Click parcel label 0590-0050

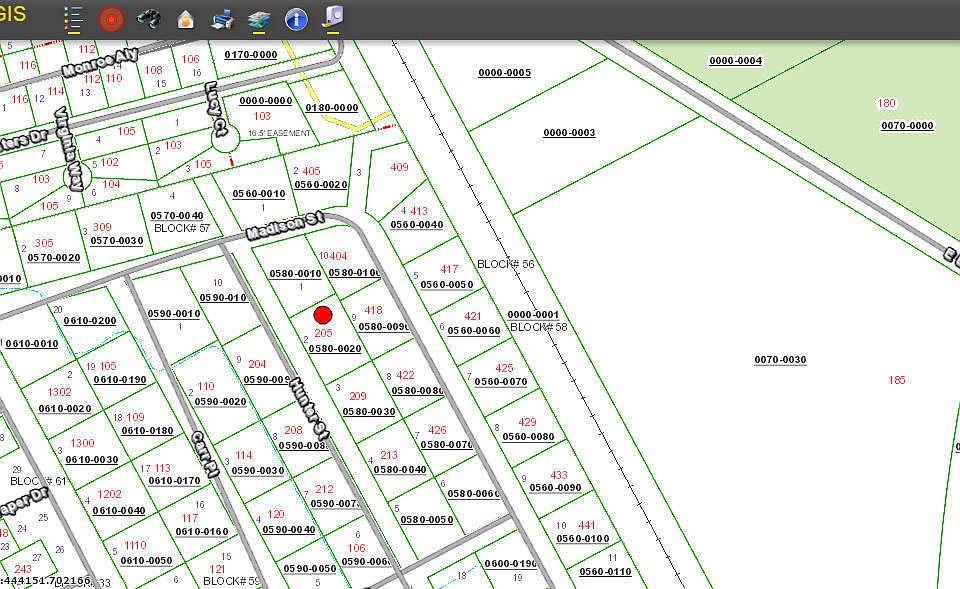(310, 569)
